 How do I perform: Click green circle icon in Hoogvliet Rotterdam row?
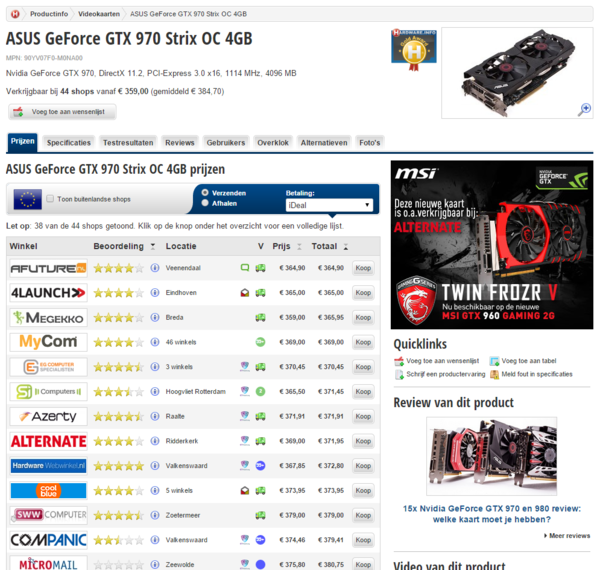pos(260,391)
